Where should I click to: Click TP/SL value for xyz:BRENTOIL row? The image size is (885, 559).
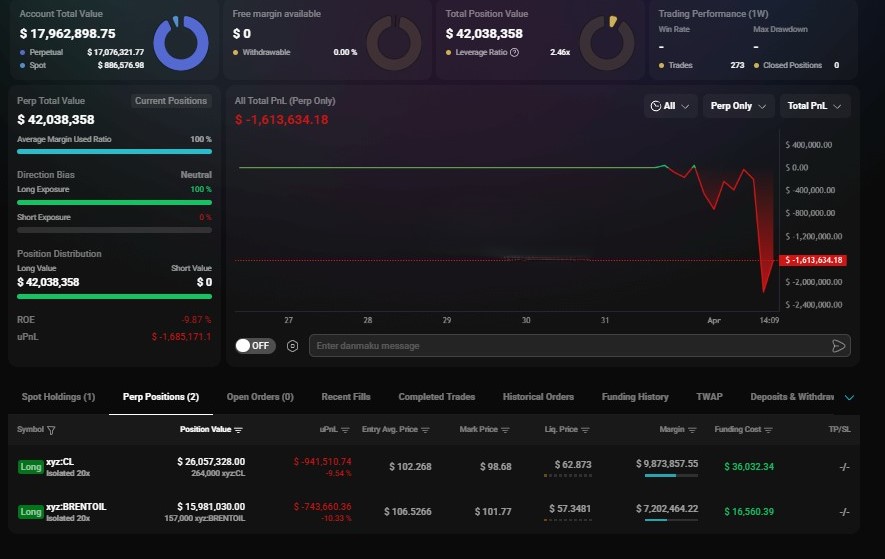point(844,512)
